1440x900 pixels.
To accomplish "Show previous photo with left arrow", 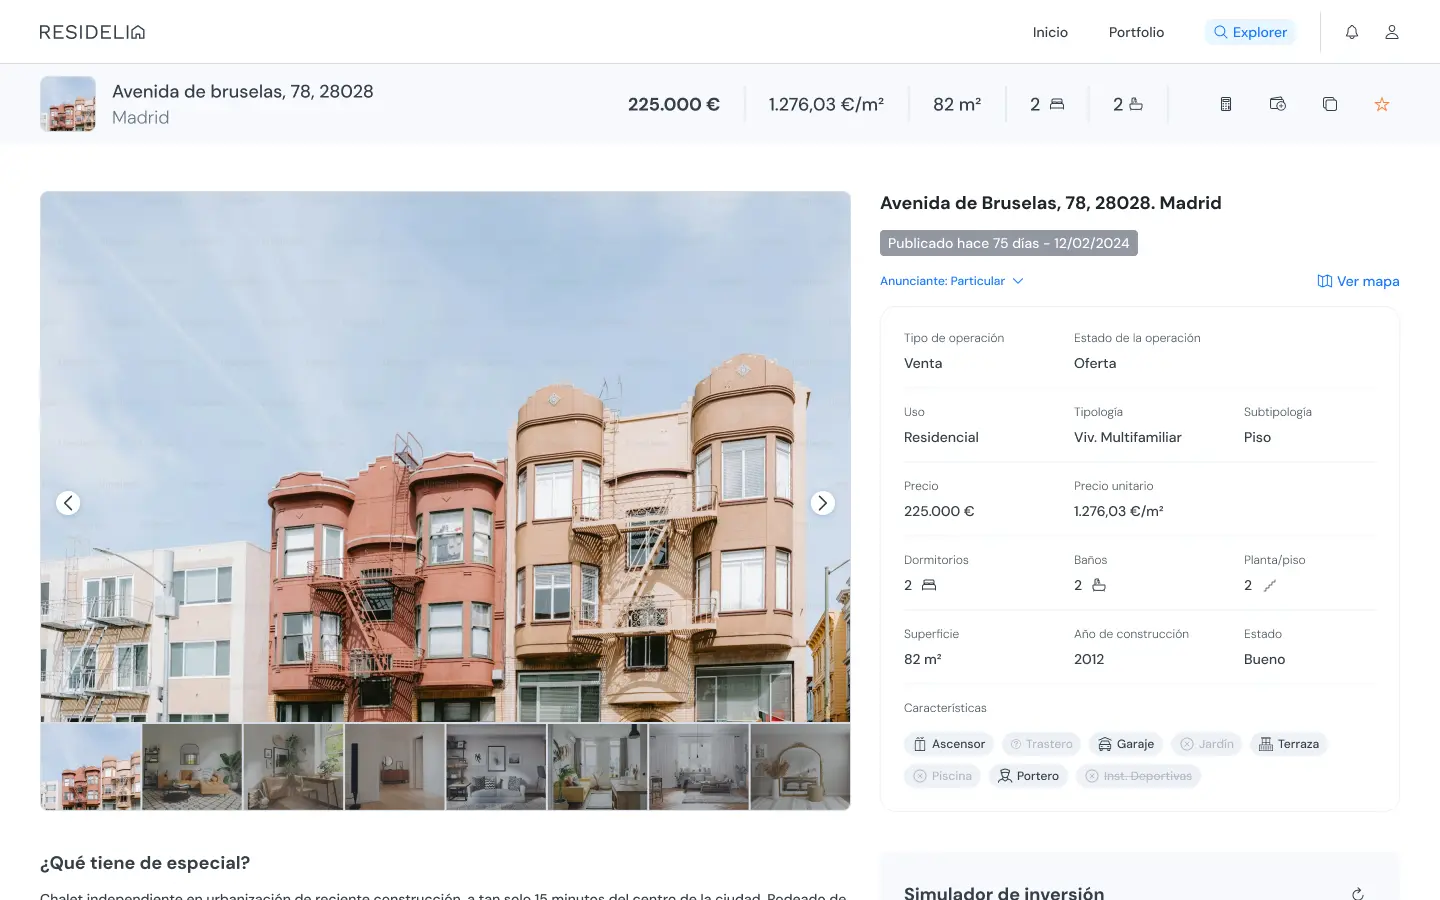I will point(68,503).
